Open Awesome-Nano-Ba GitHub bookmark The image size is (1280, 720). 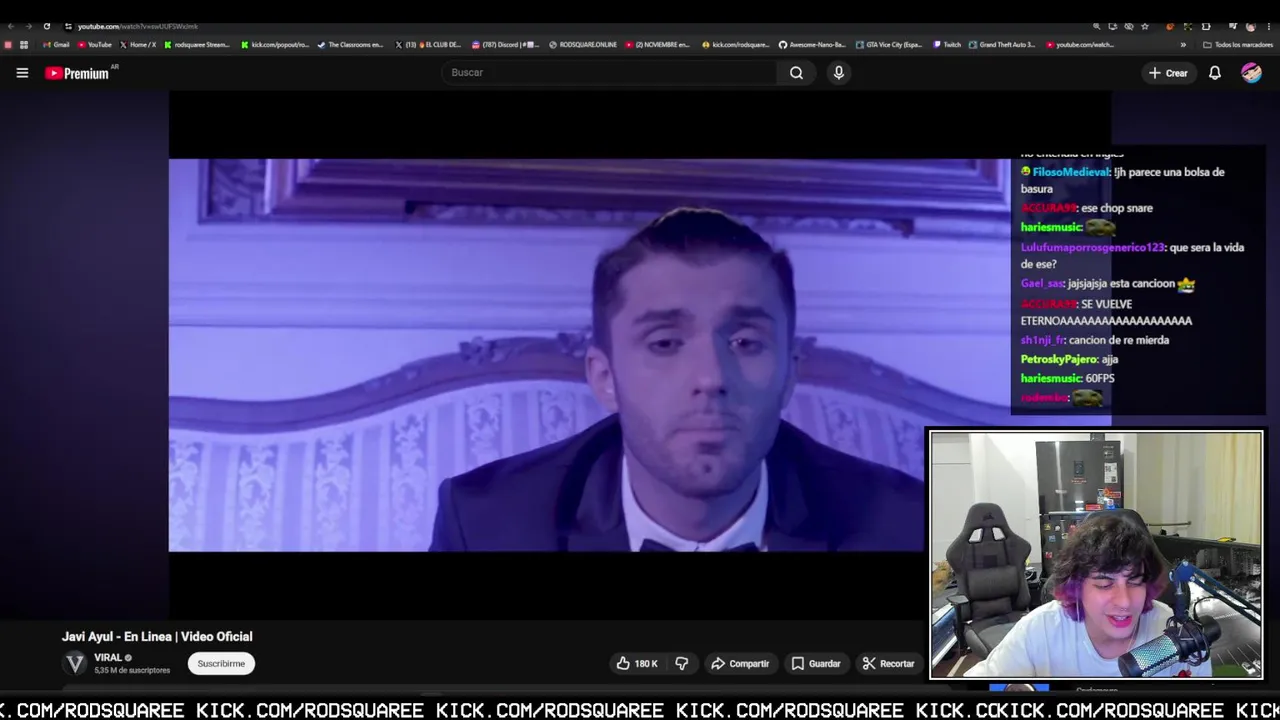click(811, 45)
